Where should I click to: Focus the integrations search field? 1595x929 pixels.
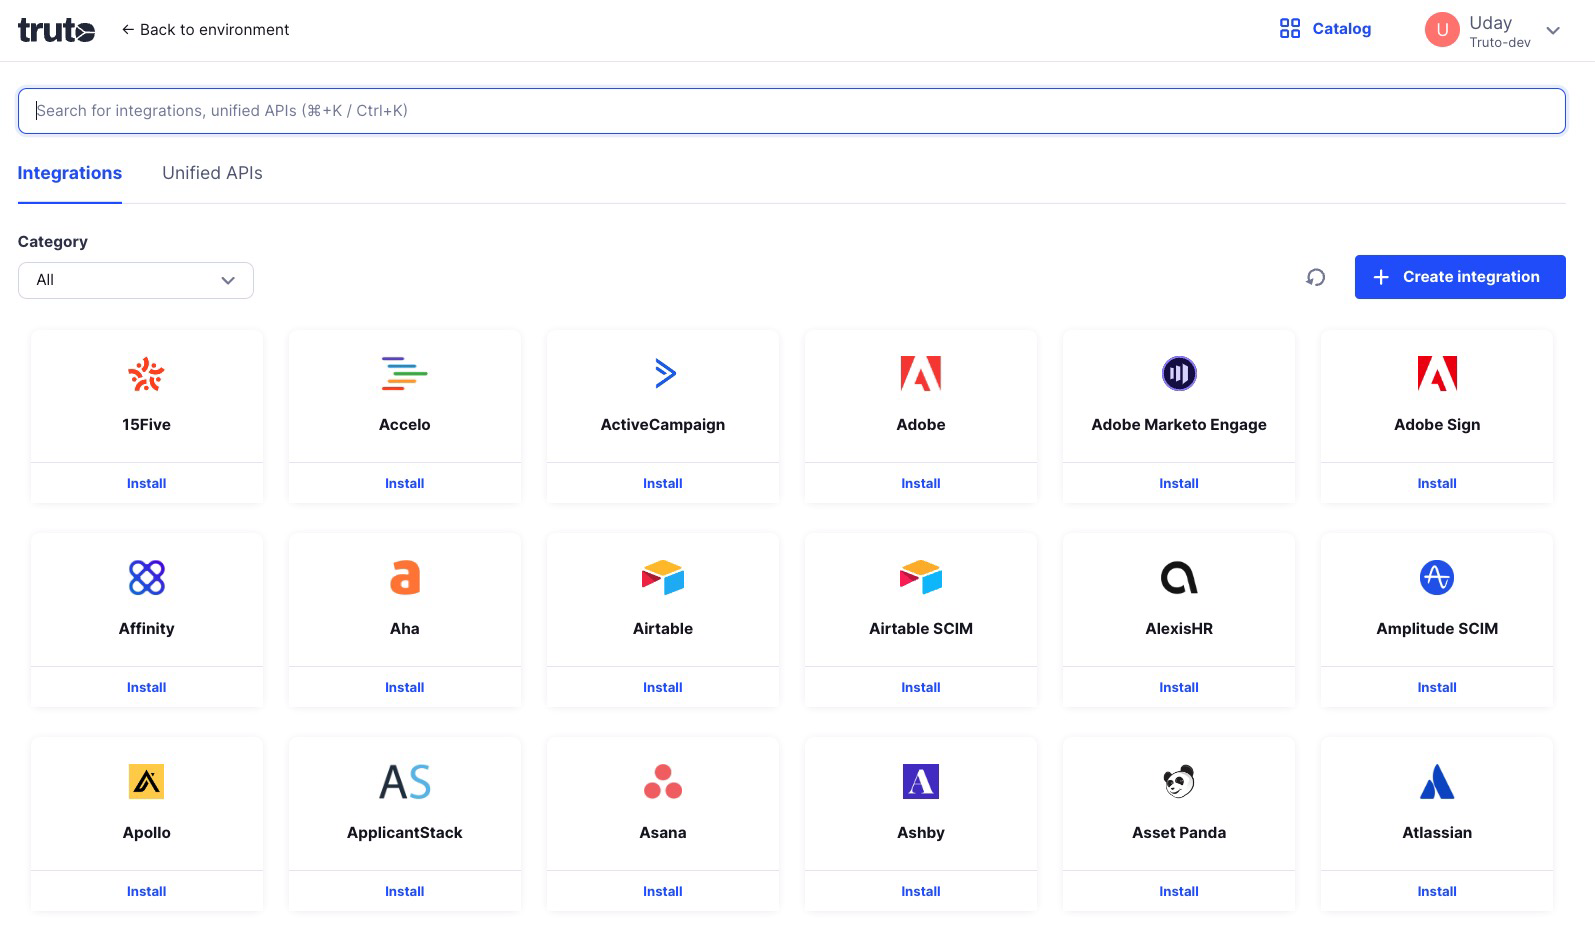tap(792, 111)
